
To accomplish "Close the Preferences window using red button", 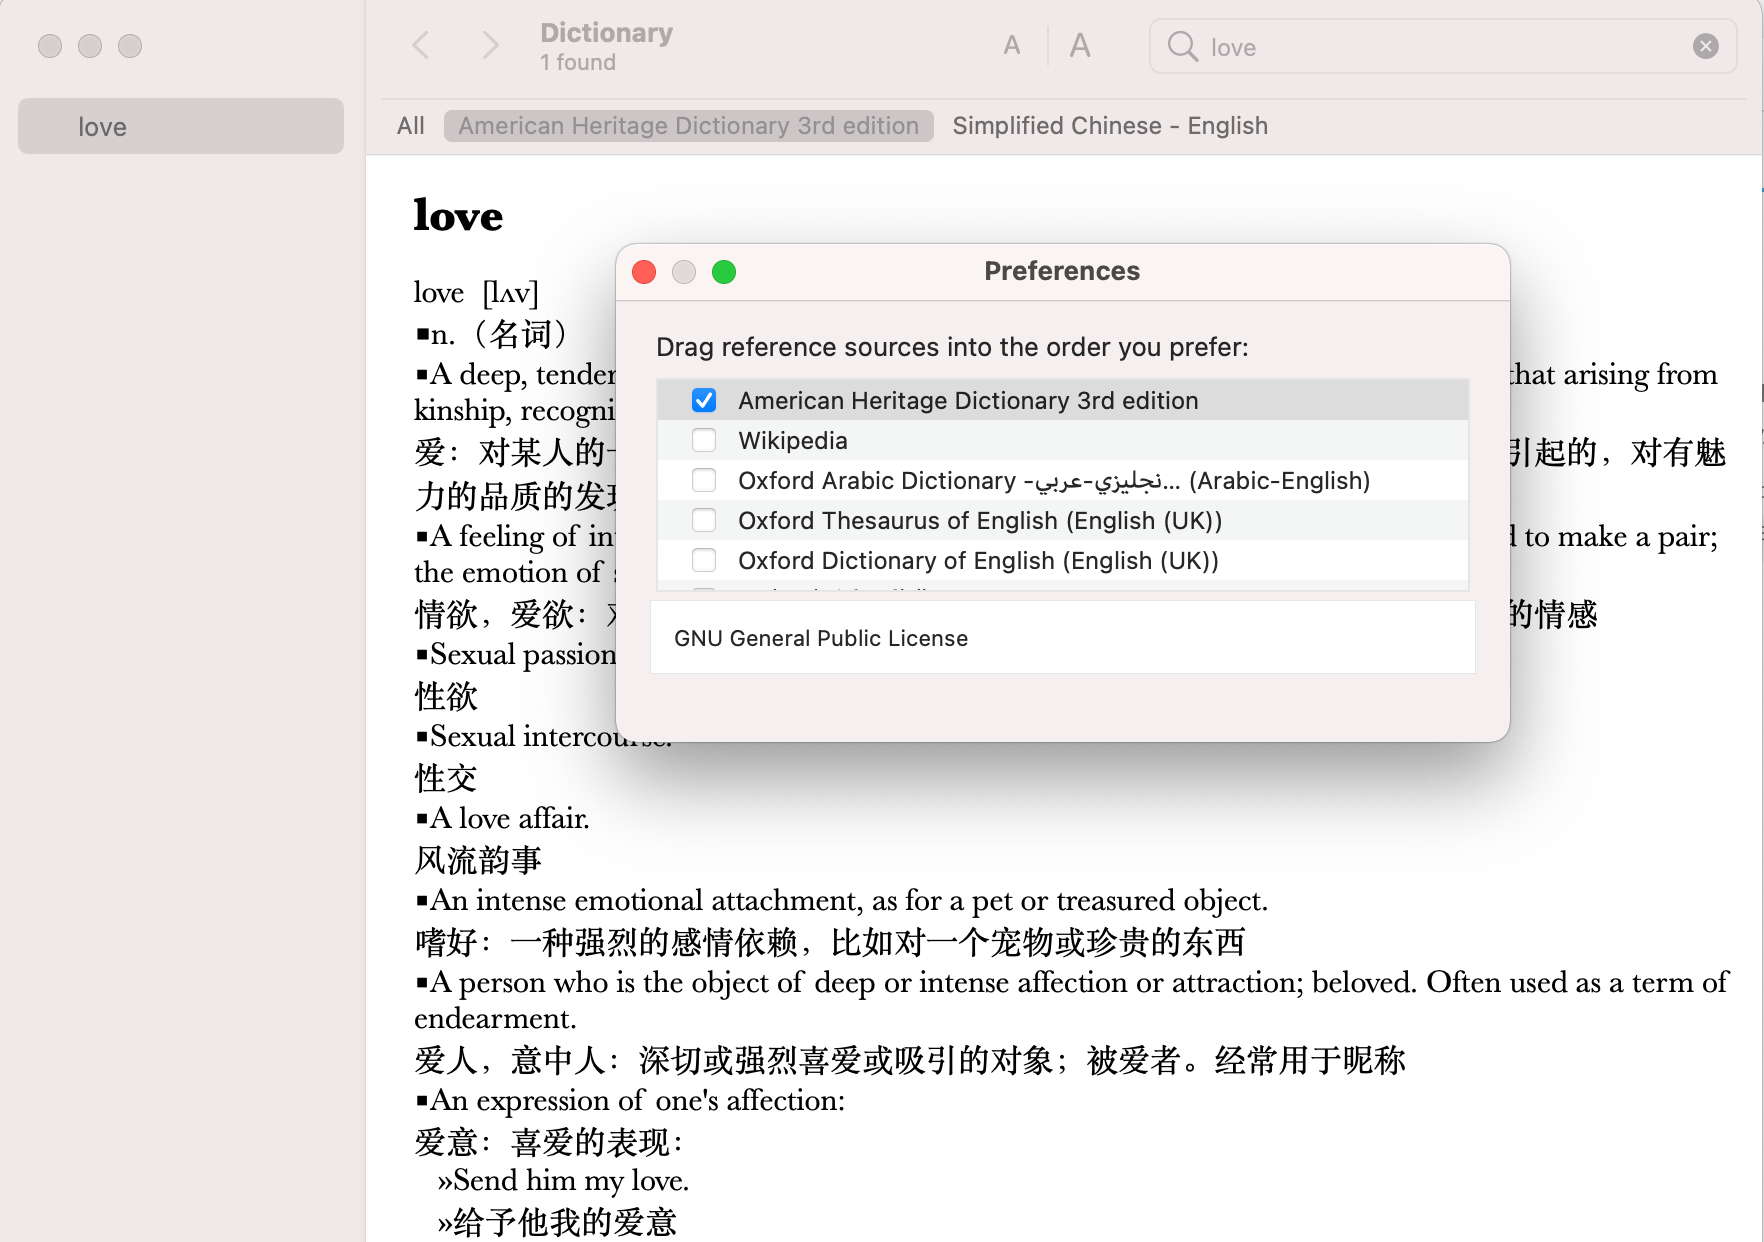I will [x=644, y=272].
